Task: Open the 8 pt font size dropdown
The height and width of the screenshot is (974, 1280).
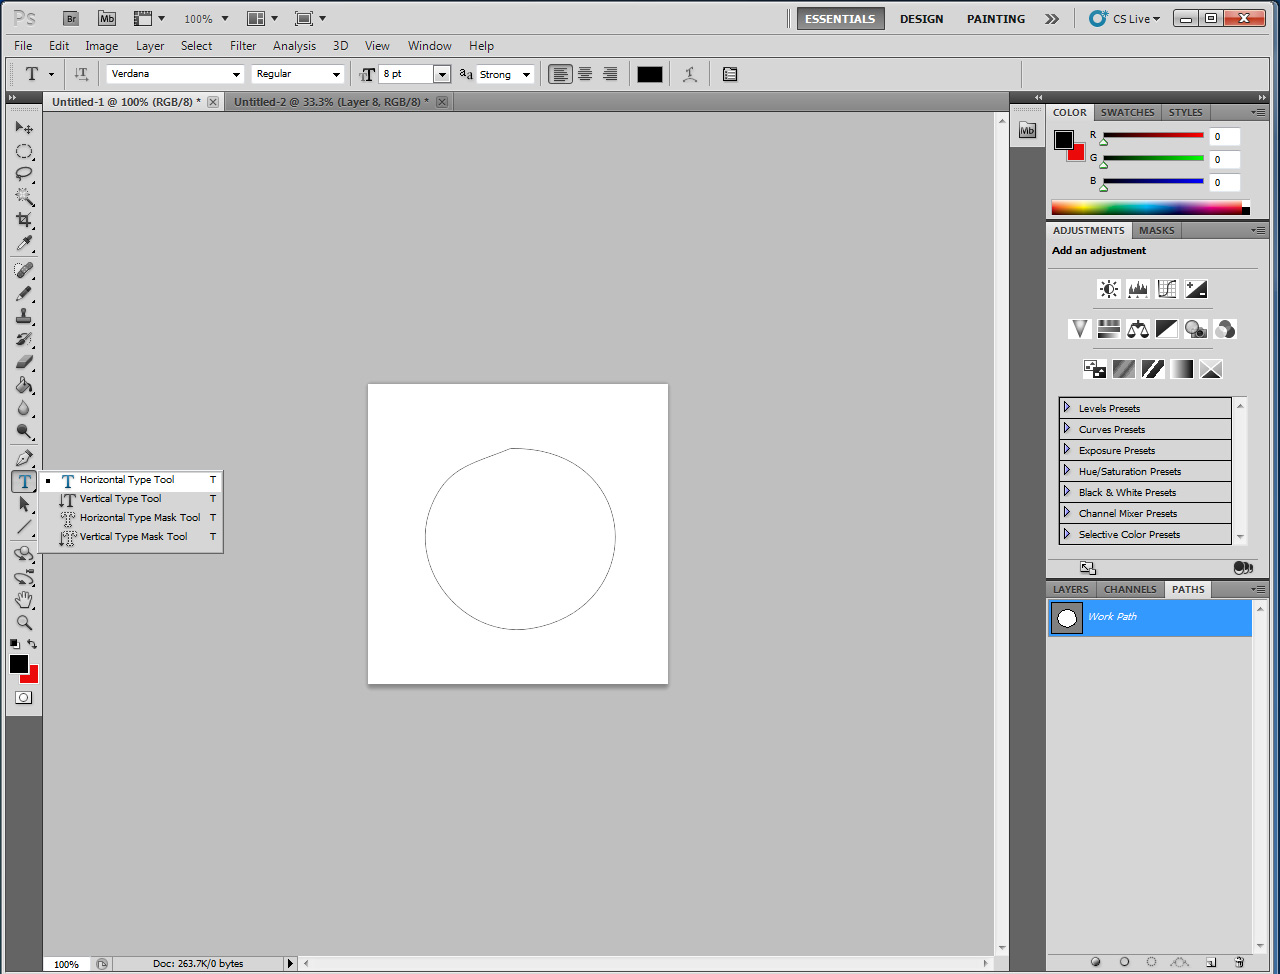Action: tap(442, 74)
